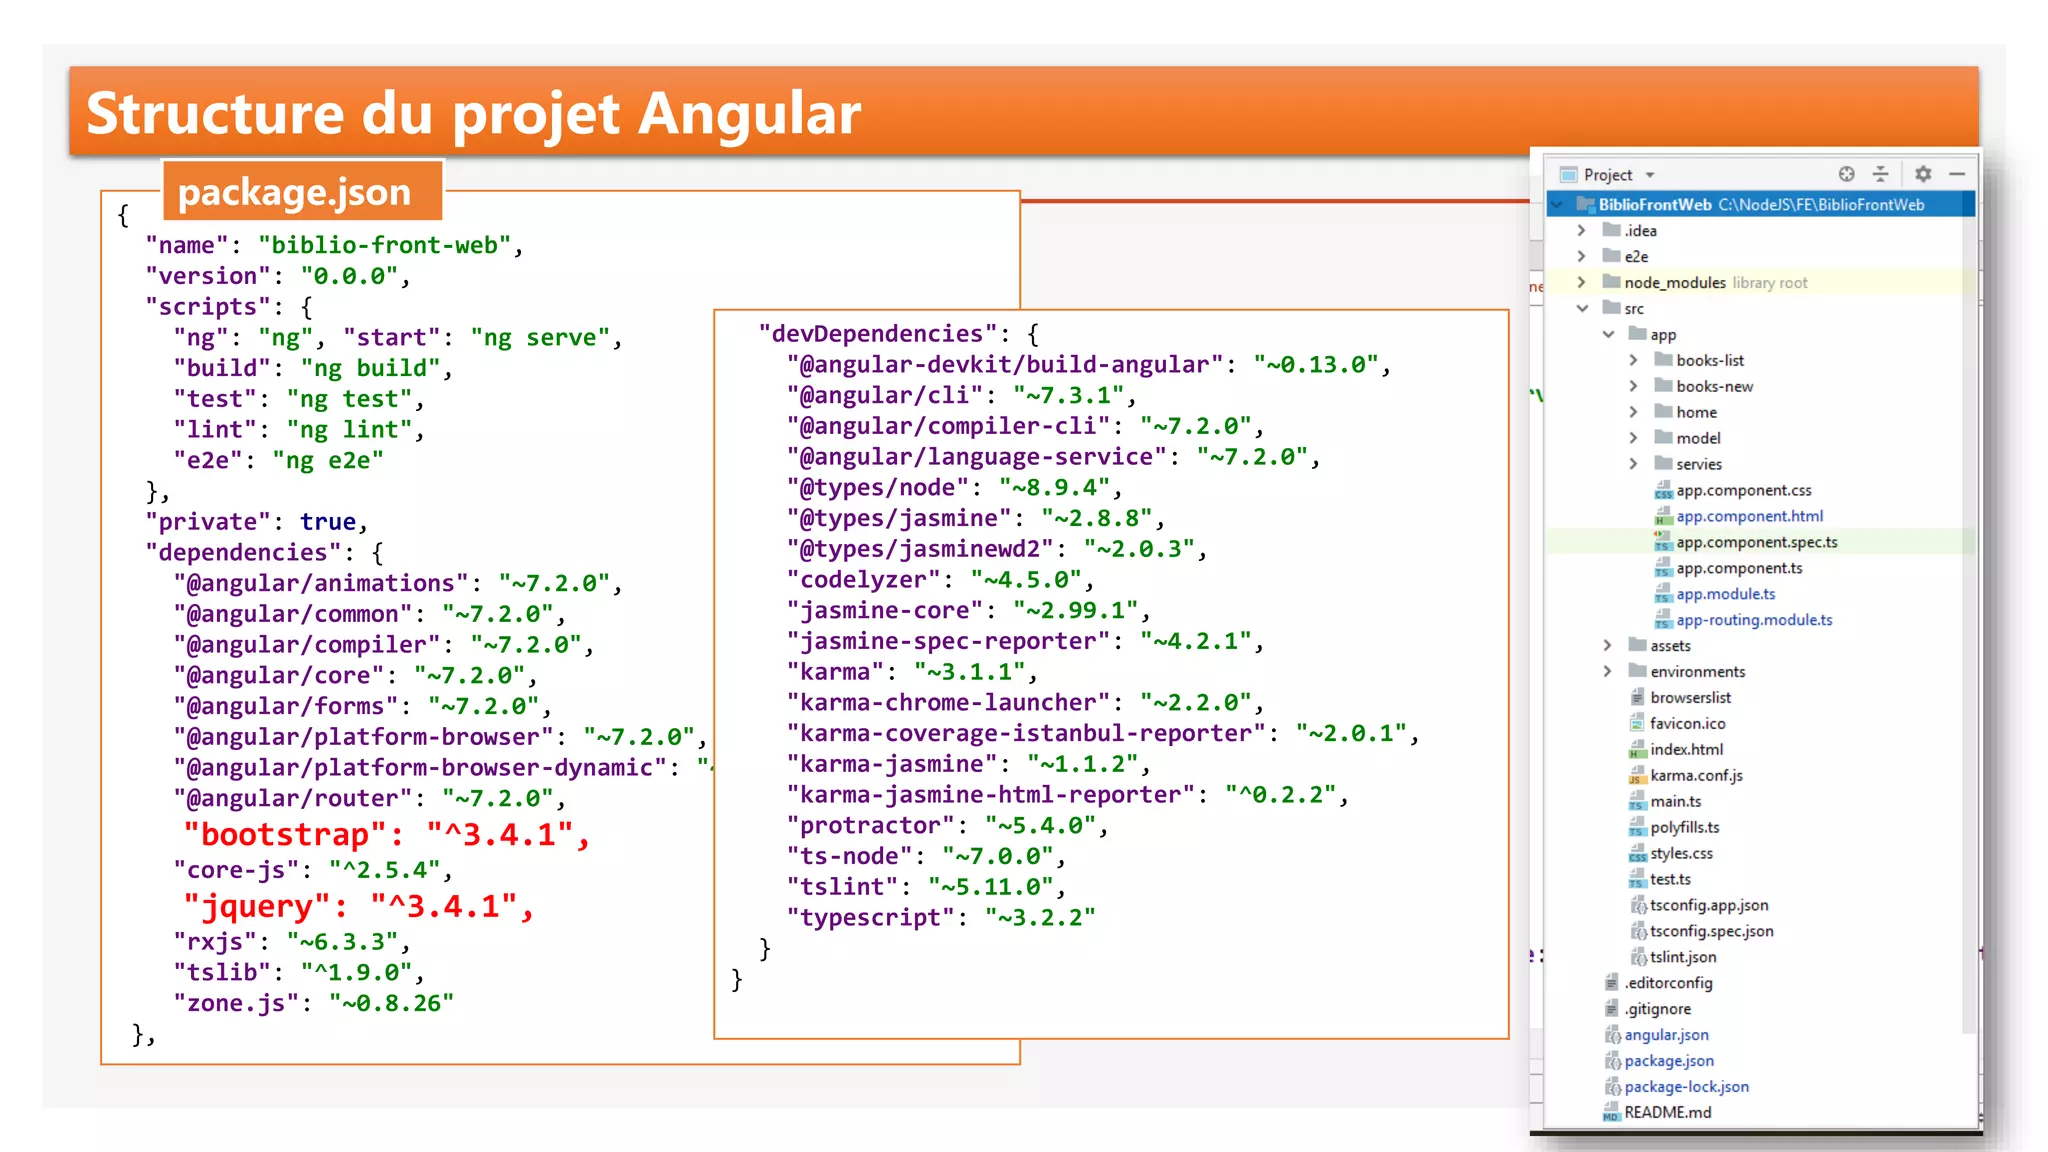Click tslint.json file icon
Viewport: 2048px width, 1152px height.
click(1638, 958)
